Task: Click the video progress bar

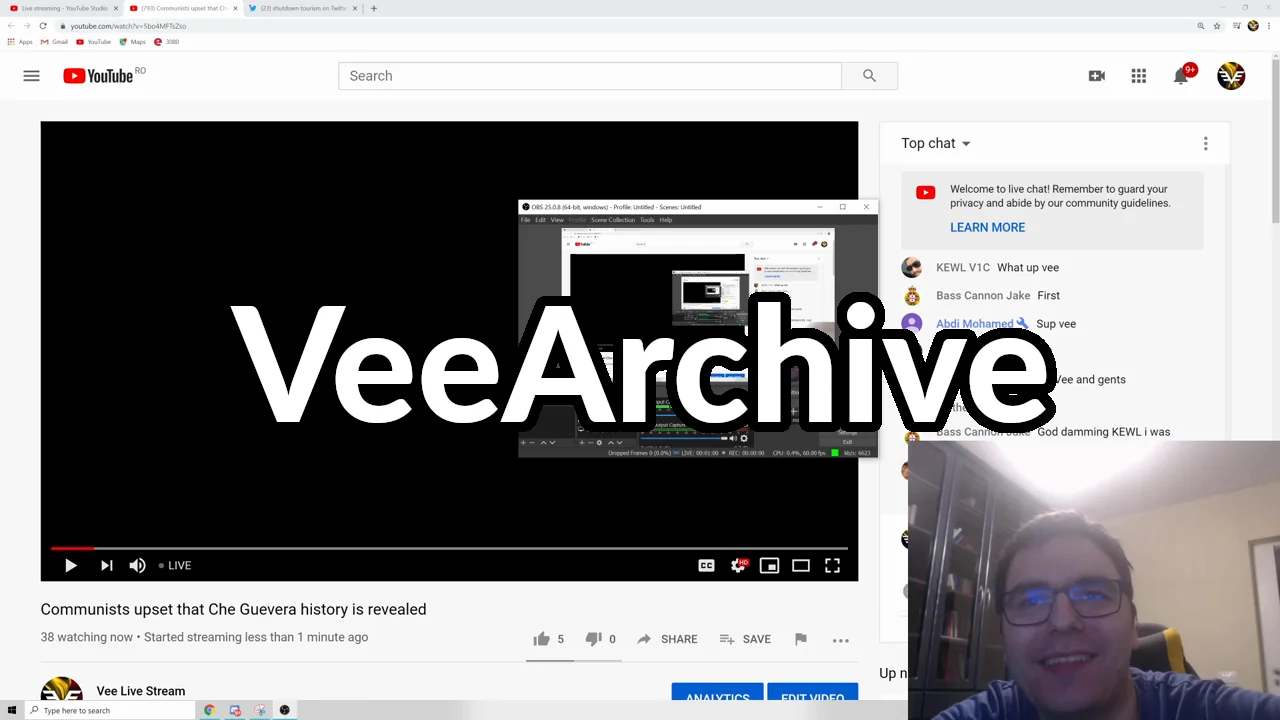Action: click(x=449, y=548)
